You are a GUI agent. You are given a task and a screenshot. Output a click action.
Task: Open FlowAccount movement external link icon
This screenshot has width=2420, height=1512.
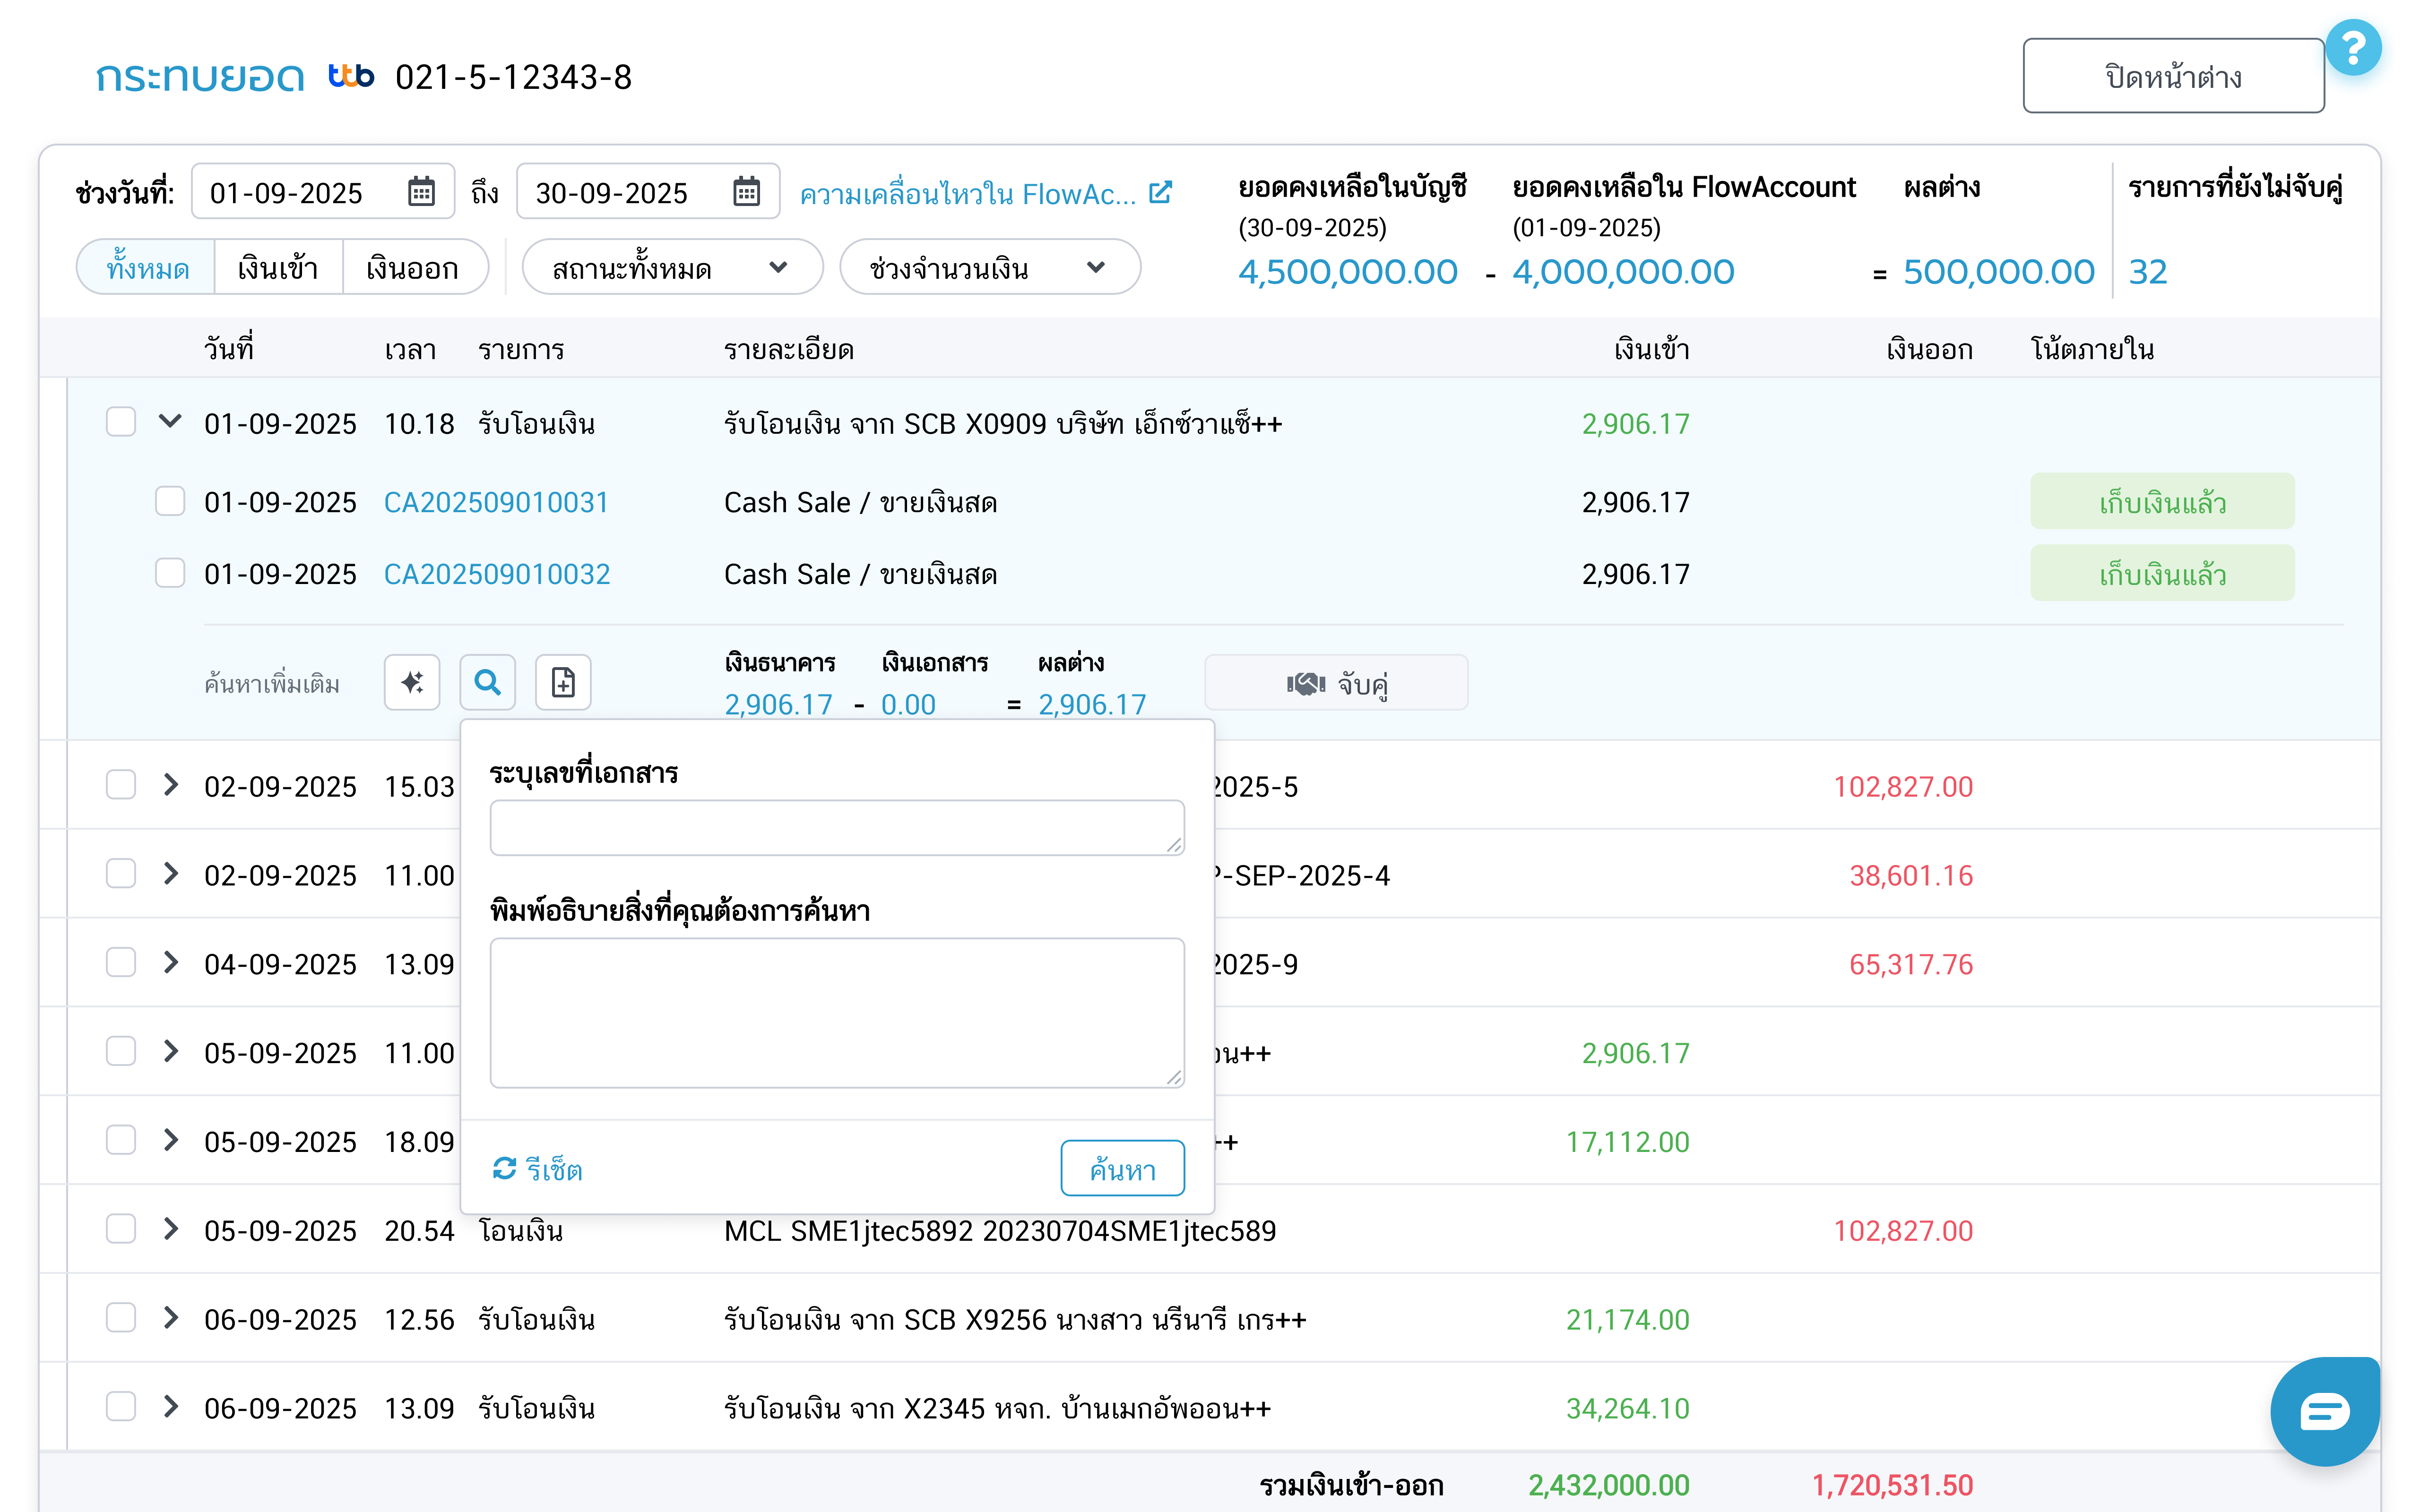pyautogui.click(x=1160, y=193)
